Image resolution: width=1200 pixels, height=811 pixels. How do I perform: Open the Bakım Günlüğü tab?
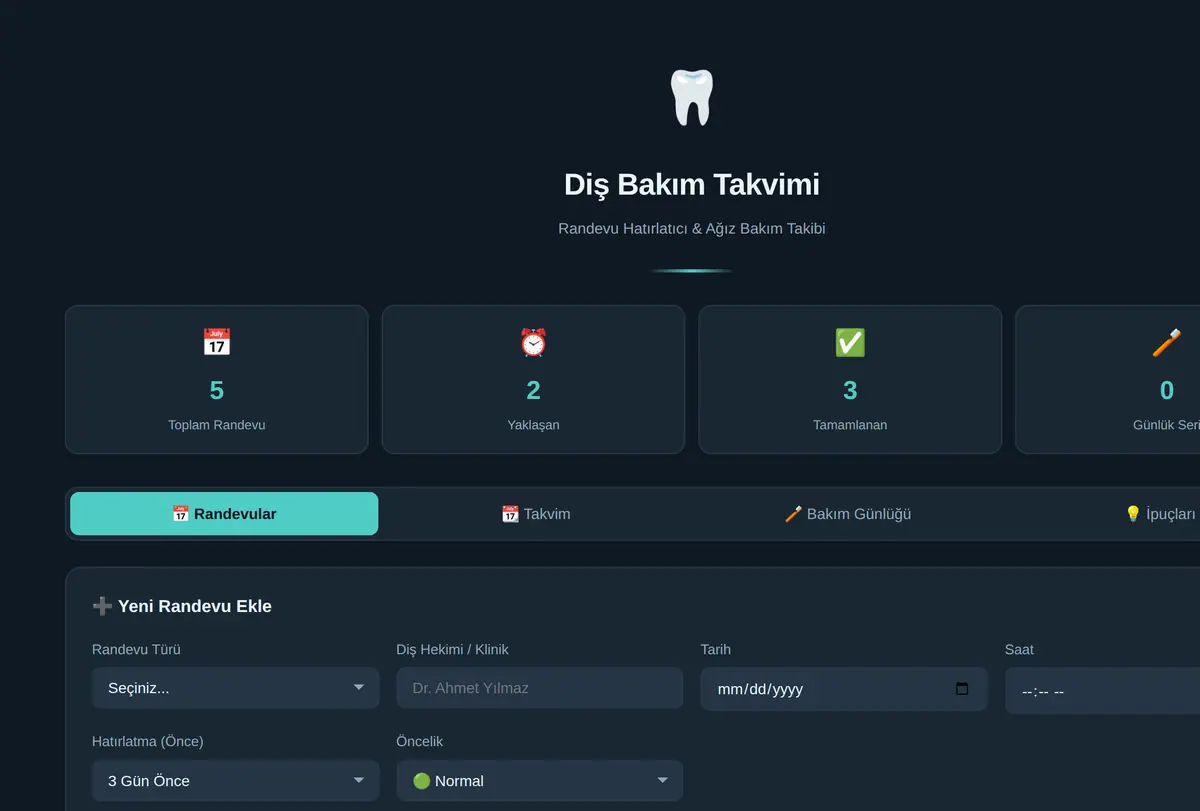[x=848, y=514]
